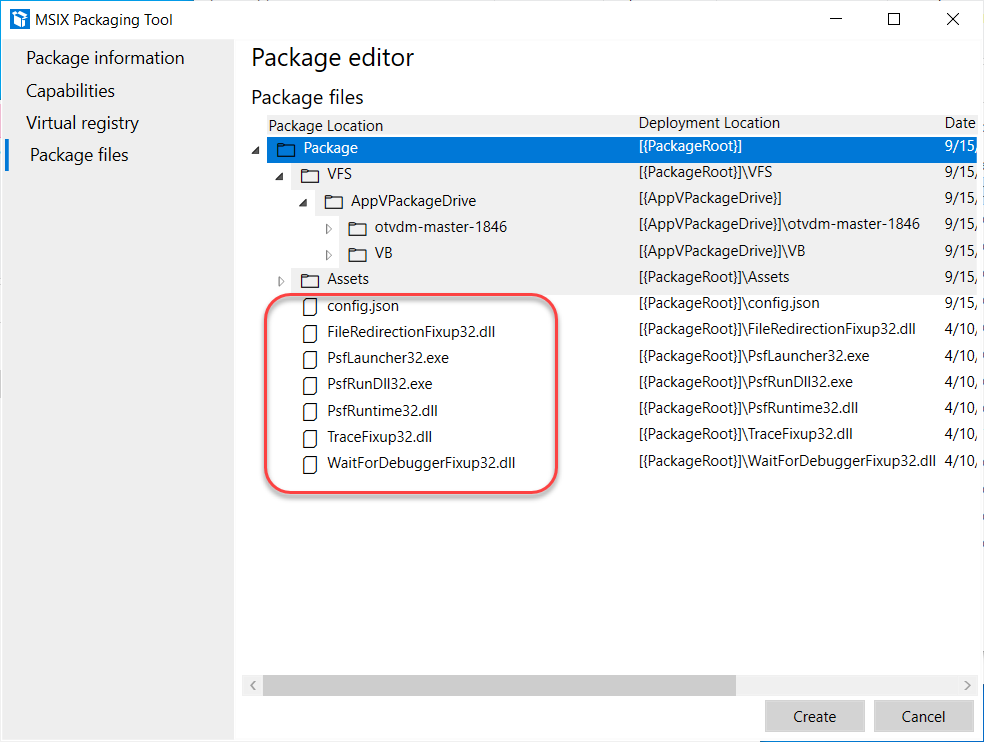Screen dimensions: 984x742
Task: Click the Assets folder icon
Action: click(x=310, y=280)
